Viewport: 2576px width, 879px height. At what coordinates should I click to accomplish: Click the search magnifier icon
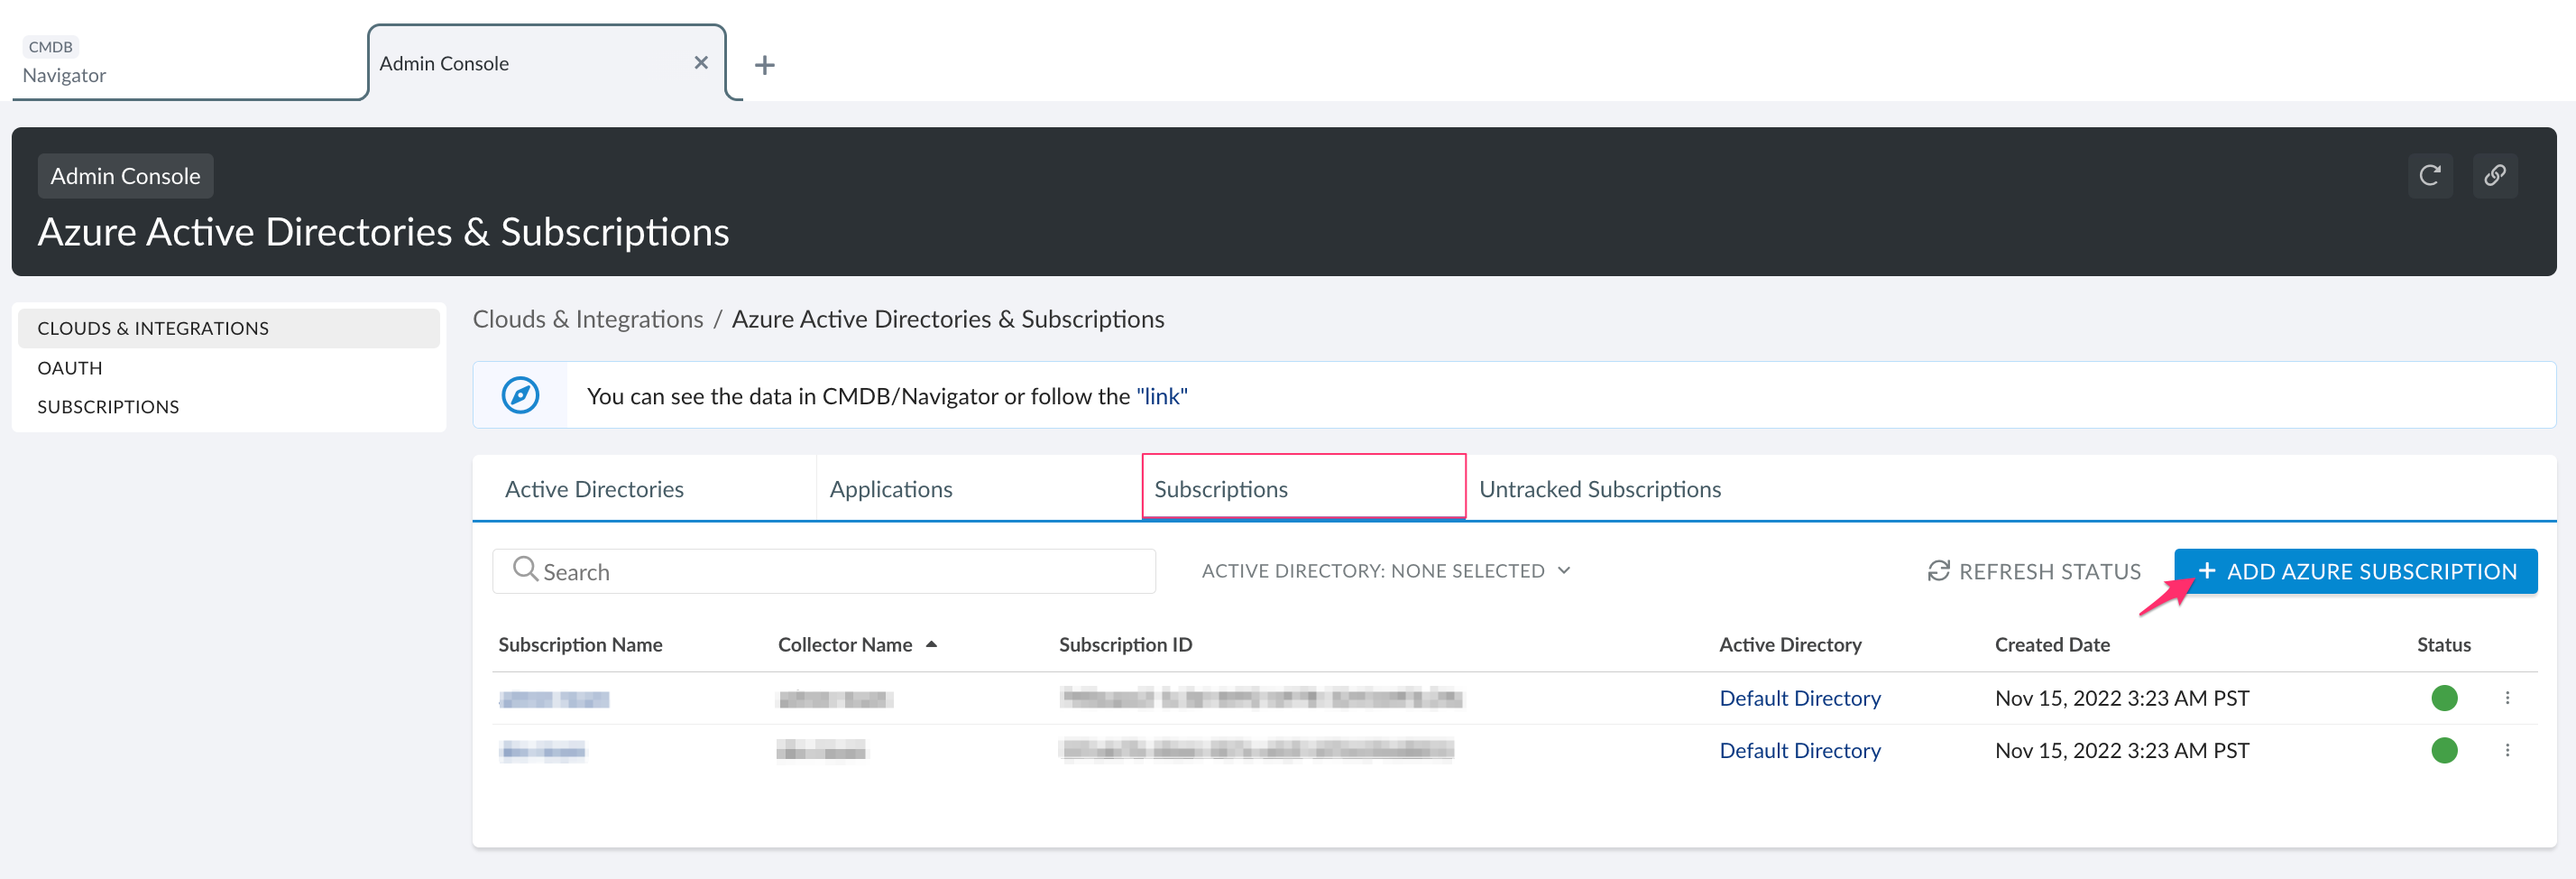(526, 570)
